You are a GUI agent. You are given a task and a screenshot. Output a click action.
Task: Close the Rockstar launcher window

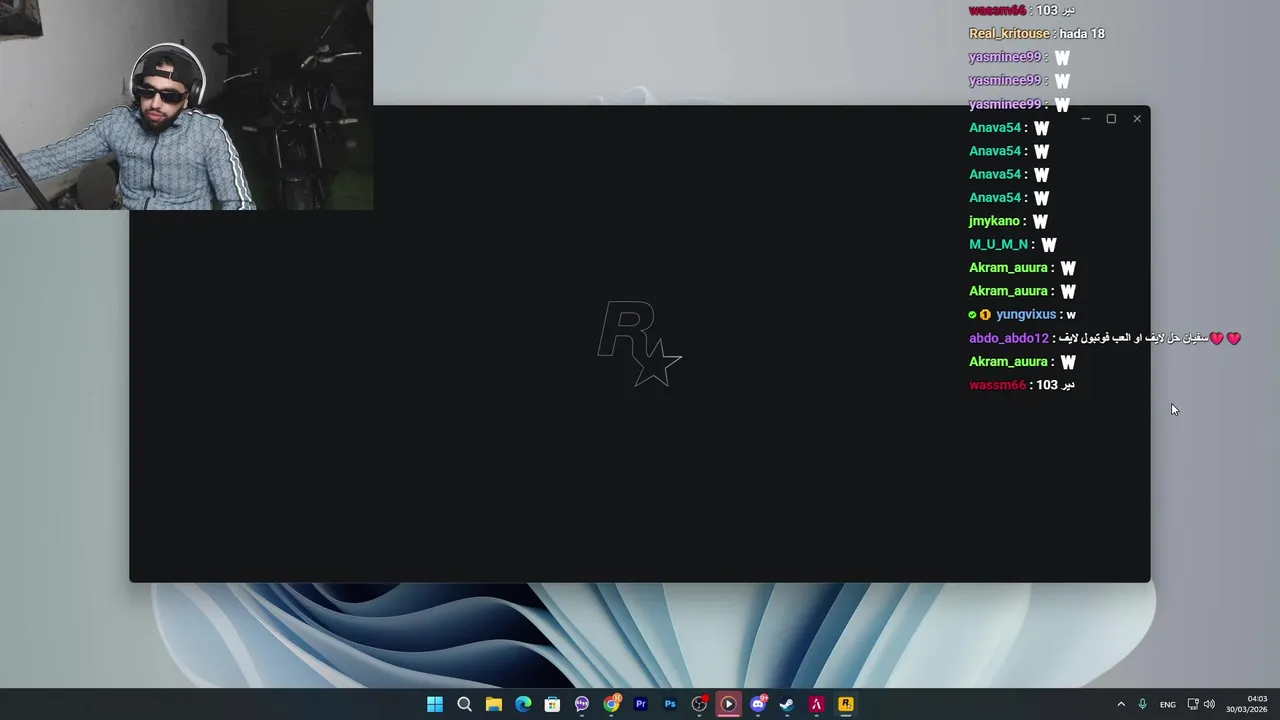(1137, 119)
